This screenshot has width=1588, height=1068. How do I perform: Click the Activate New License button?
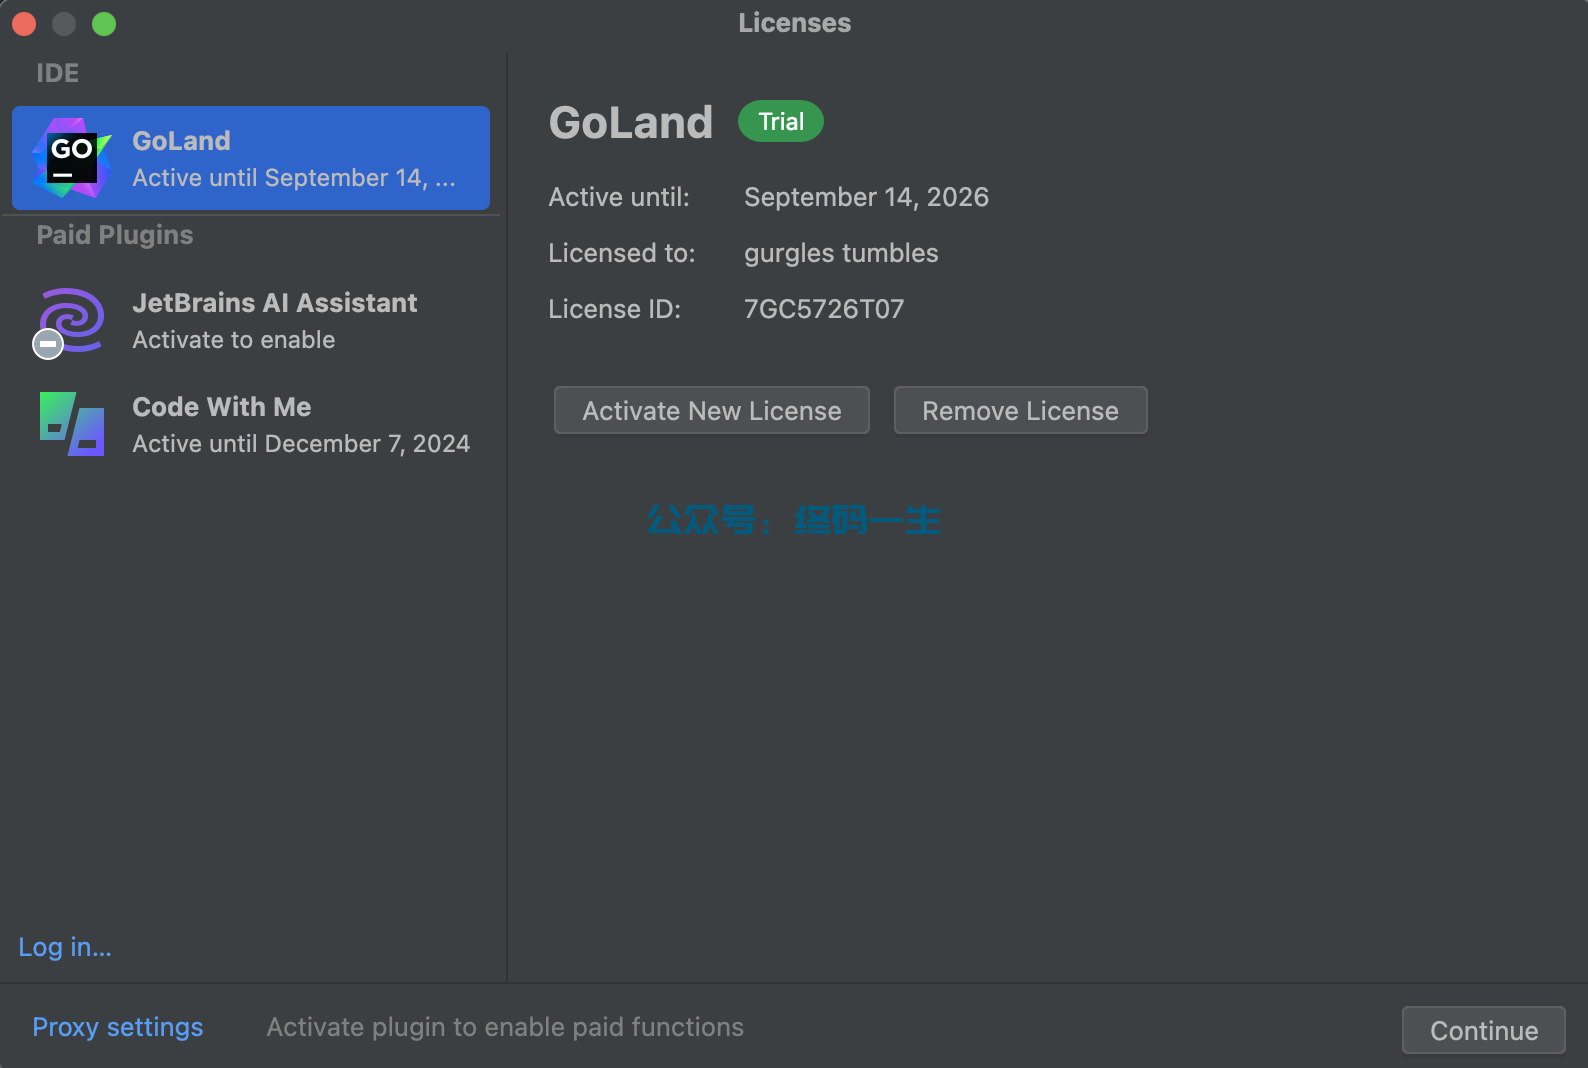point(712,410)
